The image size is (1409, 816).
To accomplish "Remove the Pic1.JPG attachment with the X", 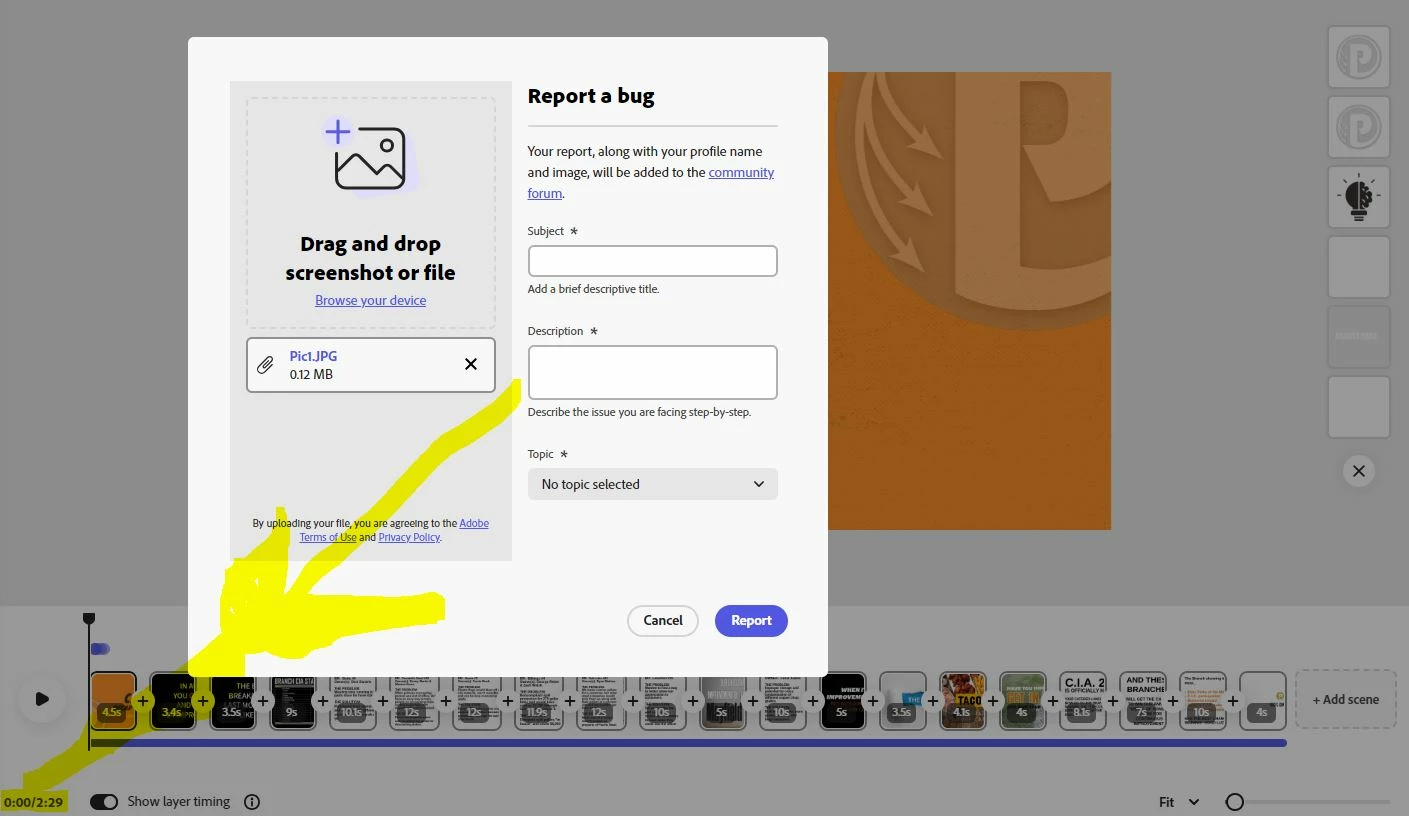I will [471, 364].
